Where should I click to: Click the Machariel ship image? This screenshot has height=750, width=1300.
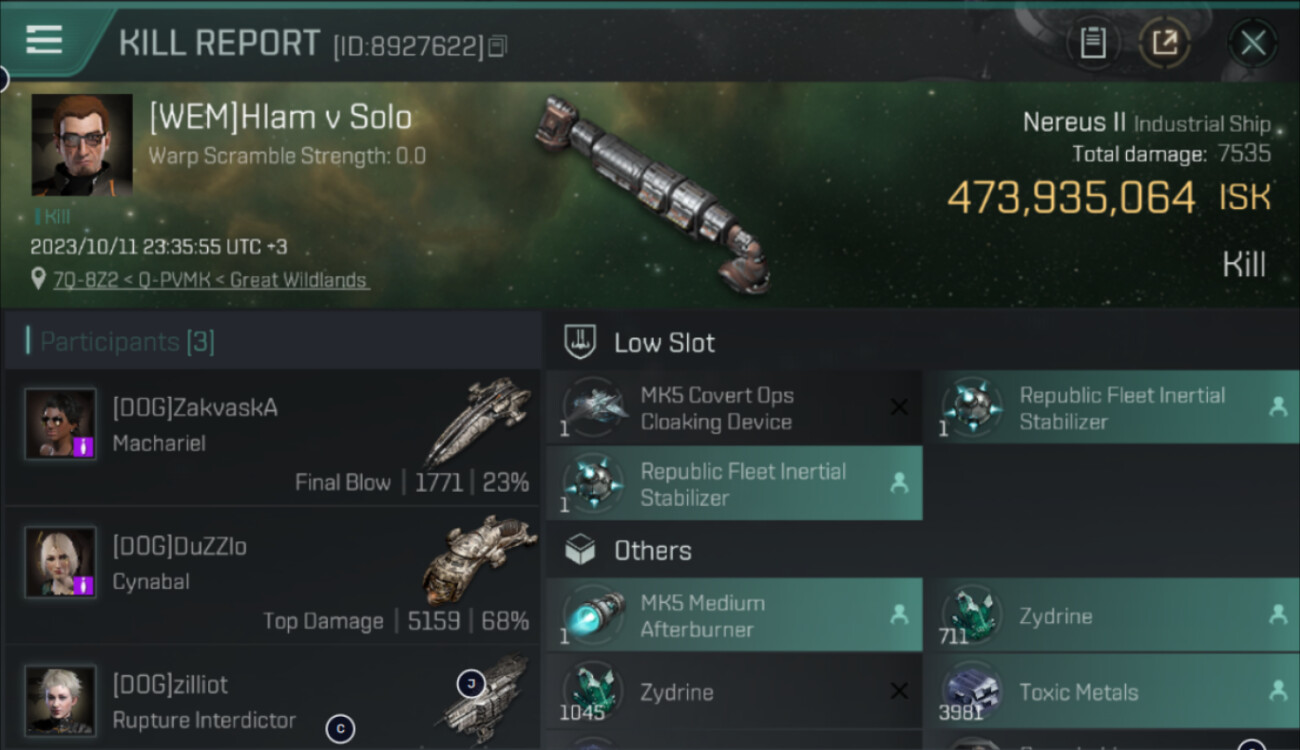476,420
